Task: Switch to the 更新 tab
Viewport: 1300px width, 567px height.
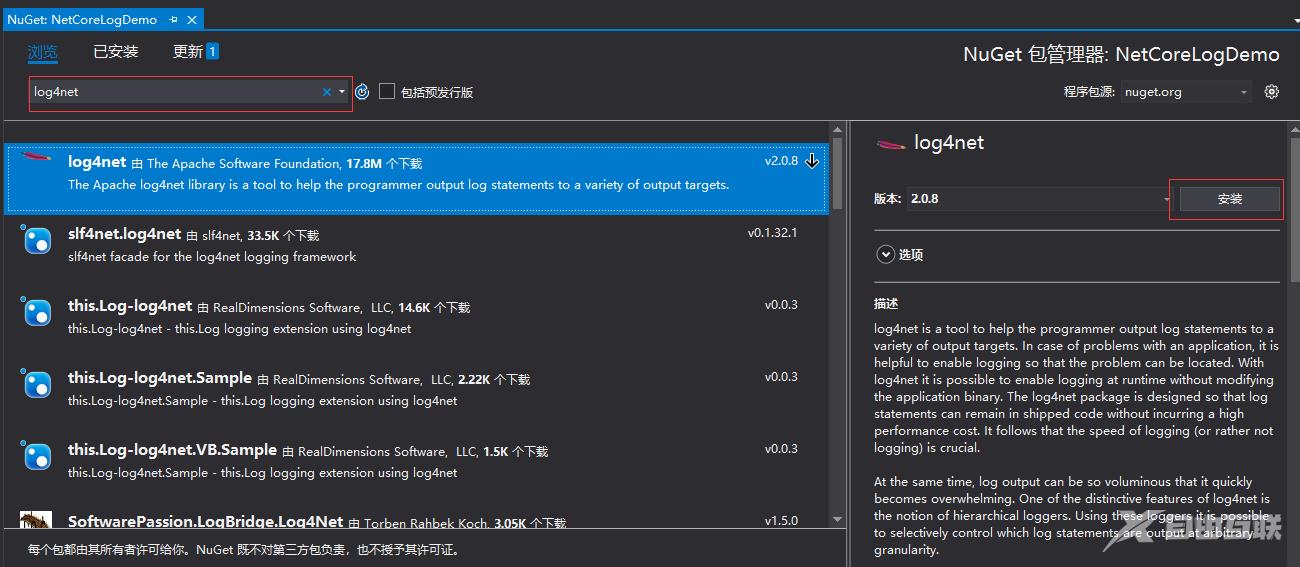Action: 188,52
